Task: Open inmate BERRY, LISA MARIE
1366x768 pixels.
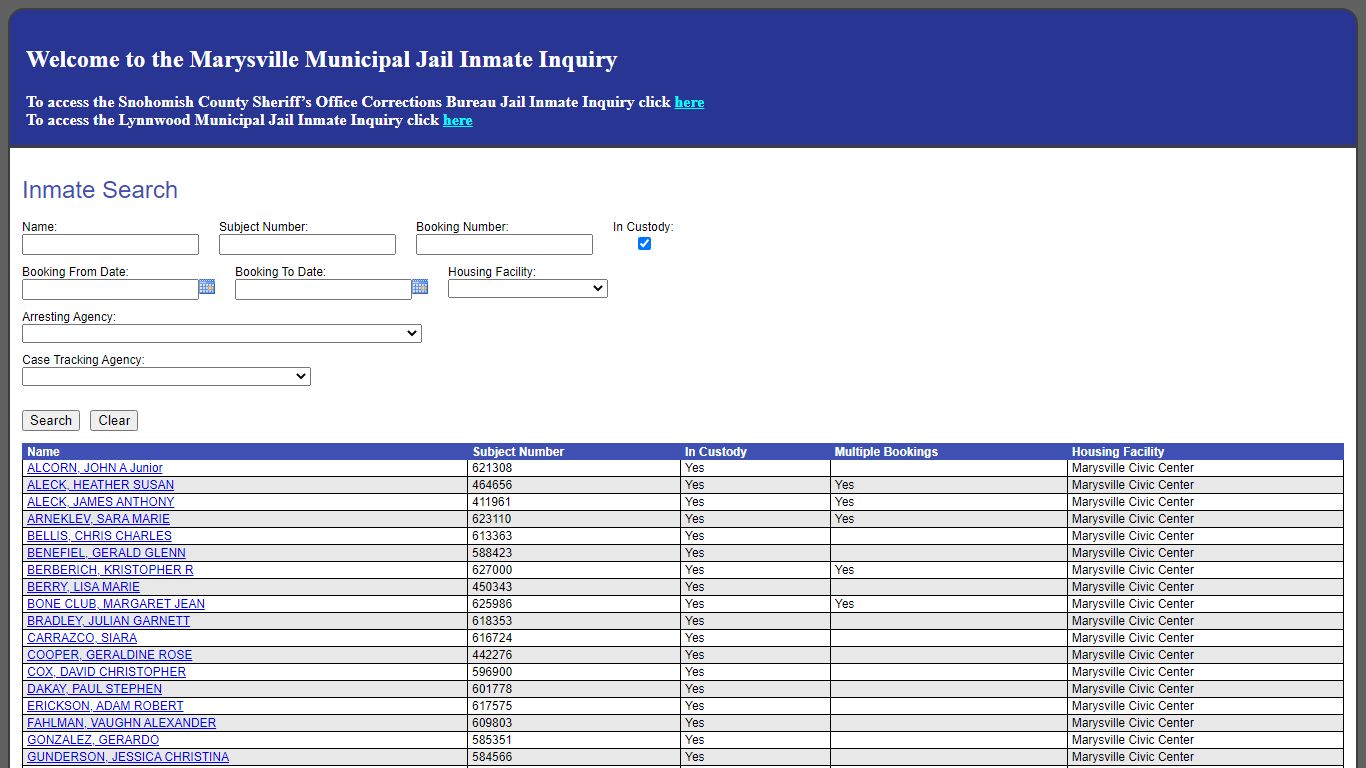Action: pos(83,587)
